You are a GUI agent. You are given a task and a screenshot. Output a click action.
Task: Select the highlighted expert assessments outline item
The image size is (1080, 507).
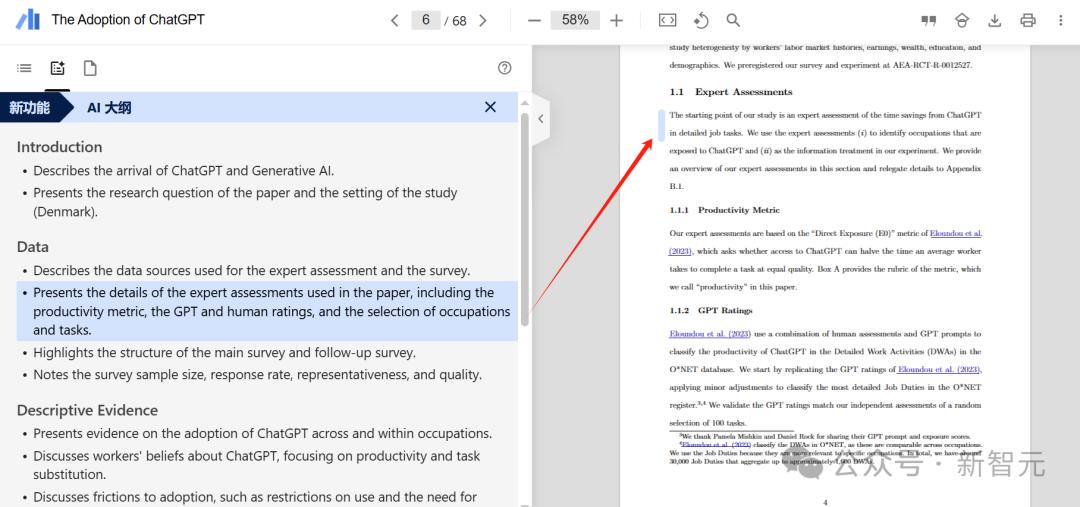tap(270, 311)
